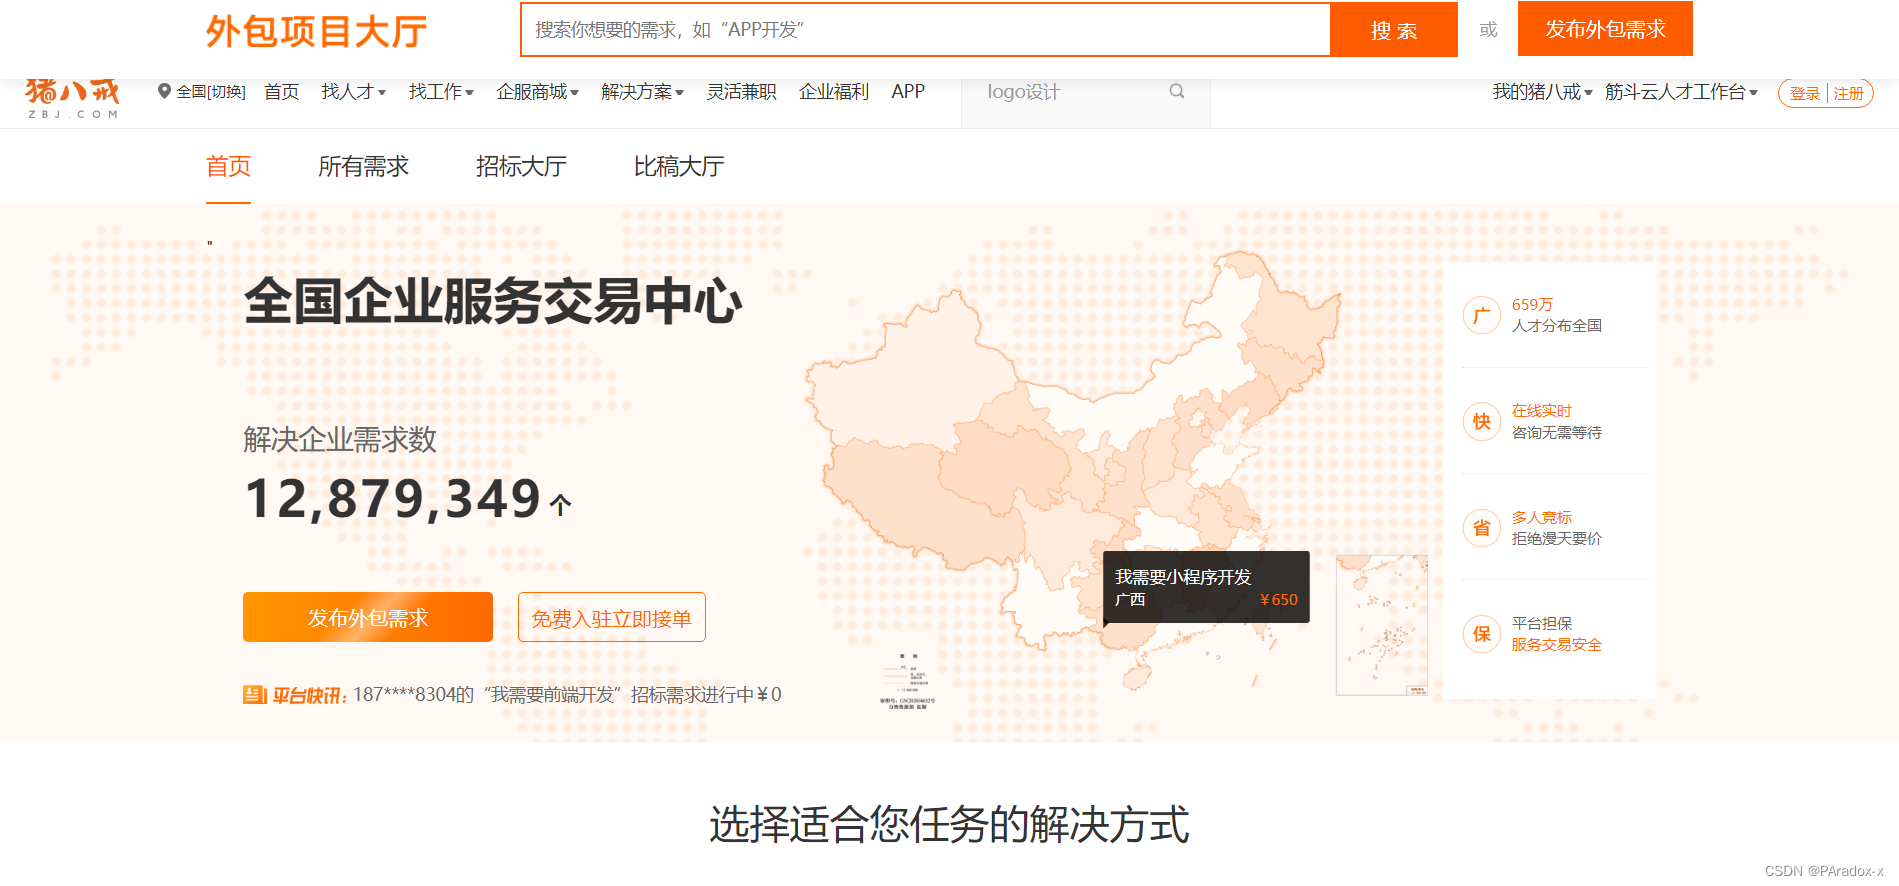Click the 659万 人才分布全国 text
1899x886 pixels.
(1556, 315)
